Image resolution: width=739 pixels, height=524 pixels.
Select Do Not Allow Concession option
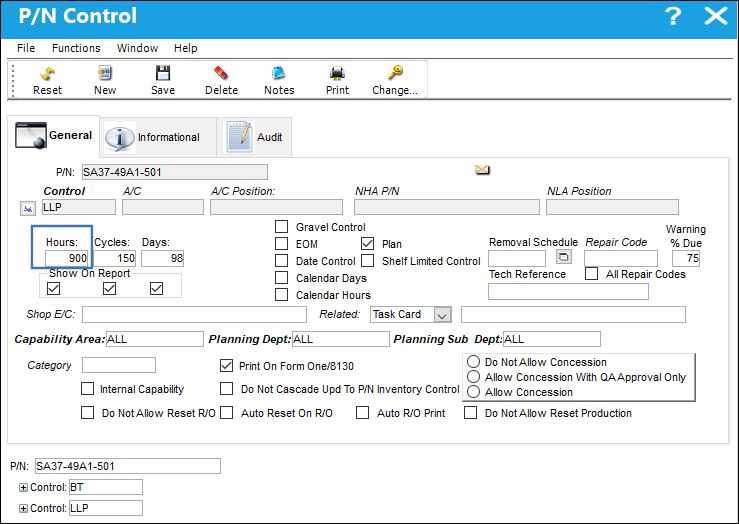pyautogui.click(x=473, y=361)
